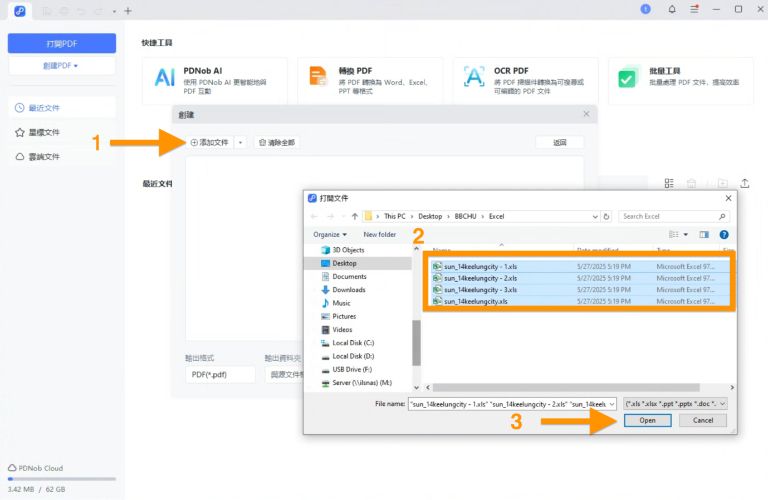The image size is (768, 500).
Task: Open the Organize menu
Action: pyautogui.click(x=330, y=235)
